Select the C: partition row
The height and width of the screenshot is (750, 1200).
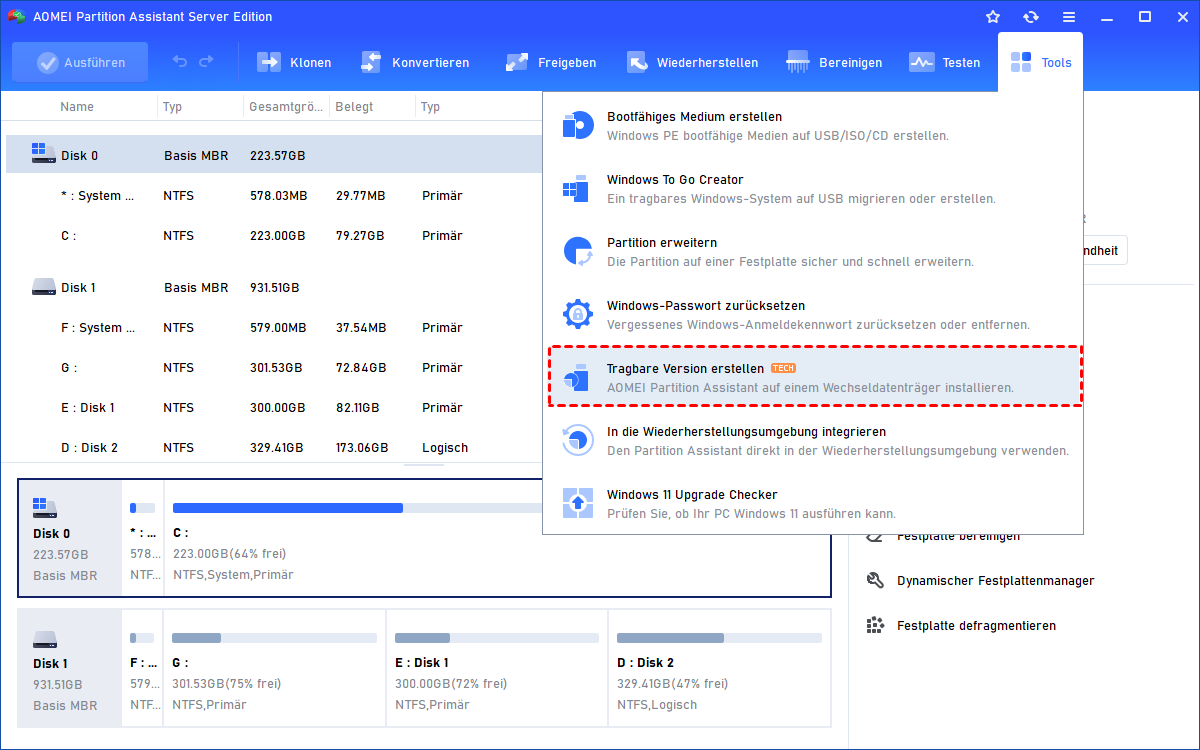tap(275, 236)
